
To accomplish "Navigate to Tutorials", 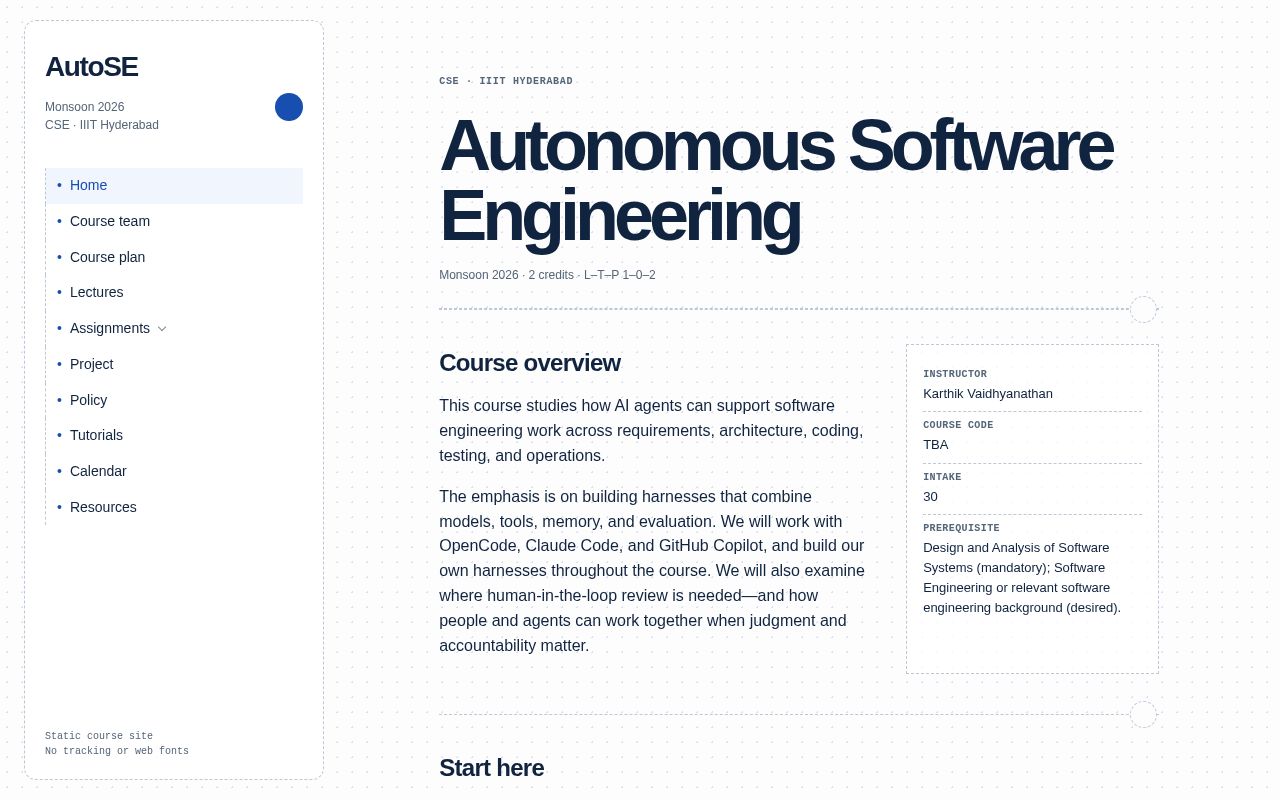I will (x=174, y=435).
